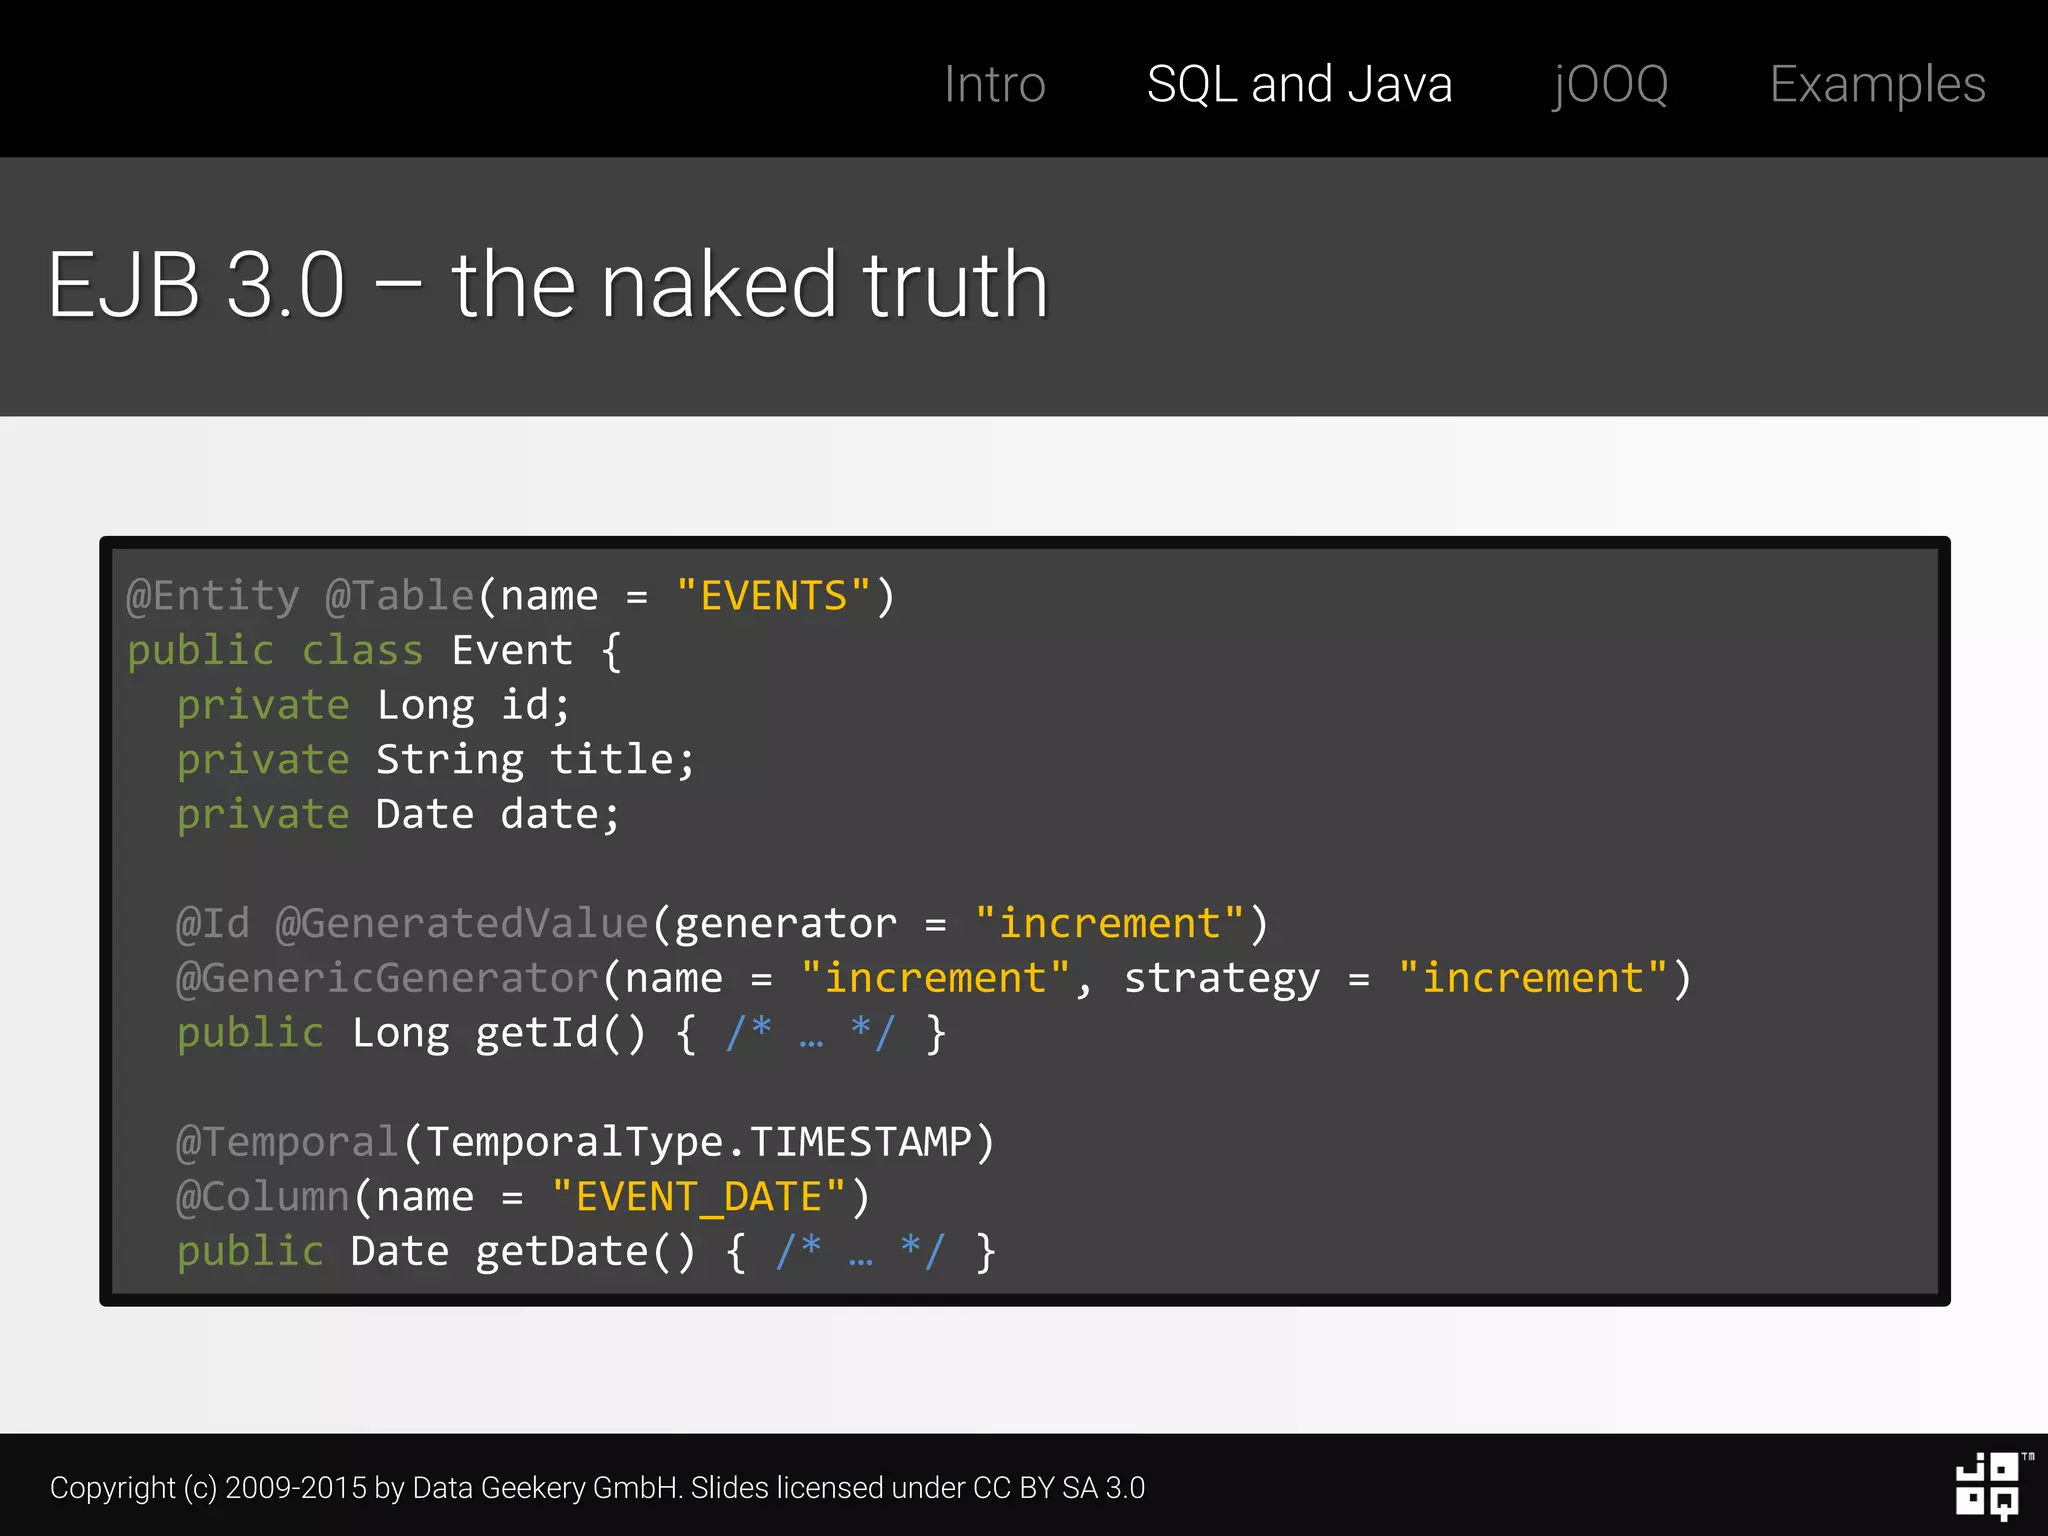Screen dimensions: 2048x1536
Task: Click TemporalType.TIMESTAMP constant
Action: point(698,1142)
